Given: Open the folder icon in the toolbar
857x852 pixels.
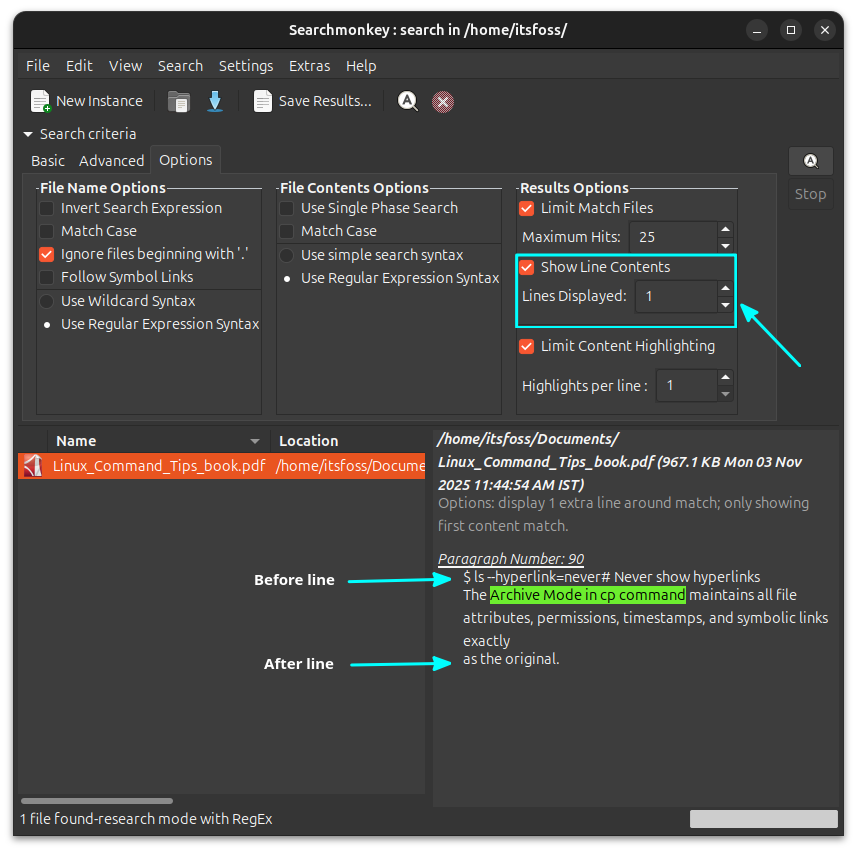Looking at the screenshot, I should (179, 100).
